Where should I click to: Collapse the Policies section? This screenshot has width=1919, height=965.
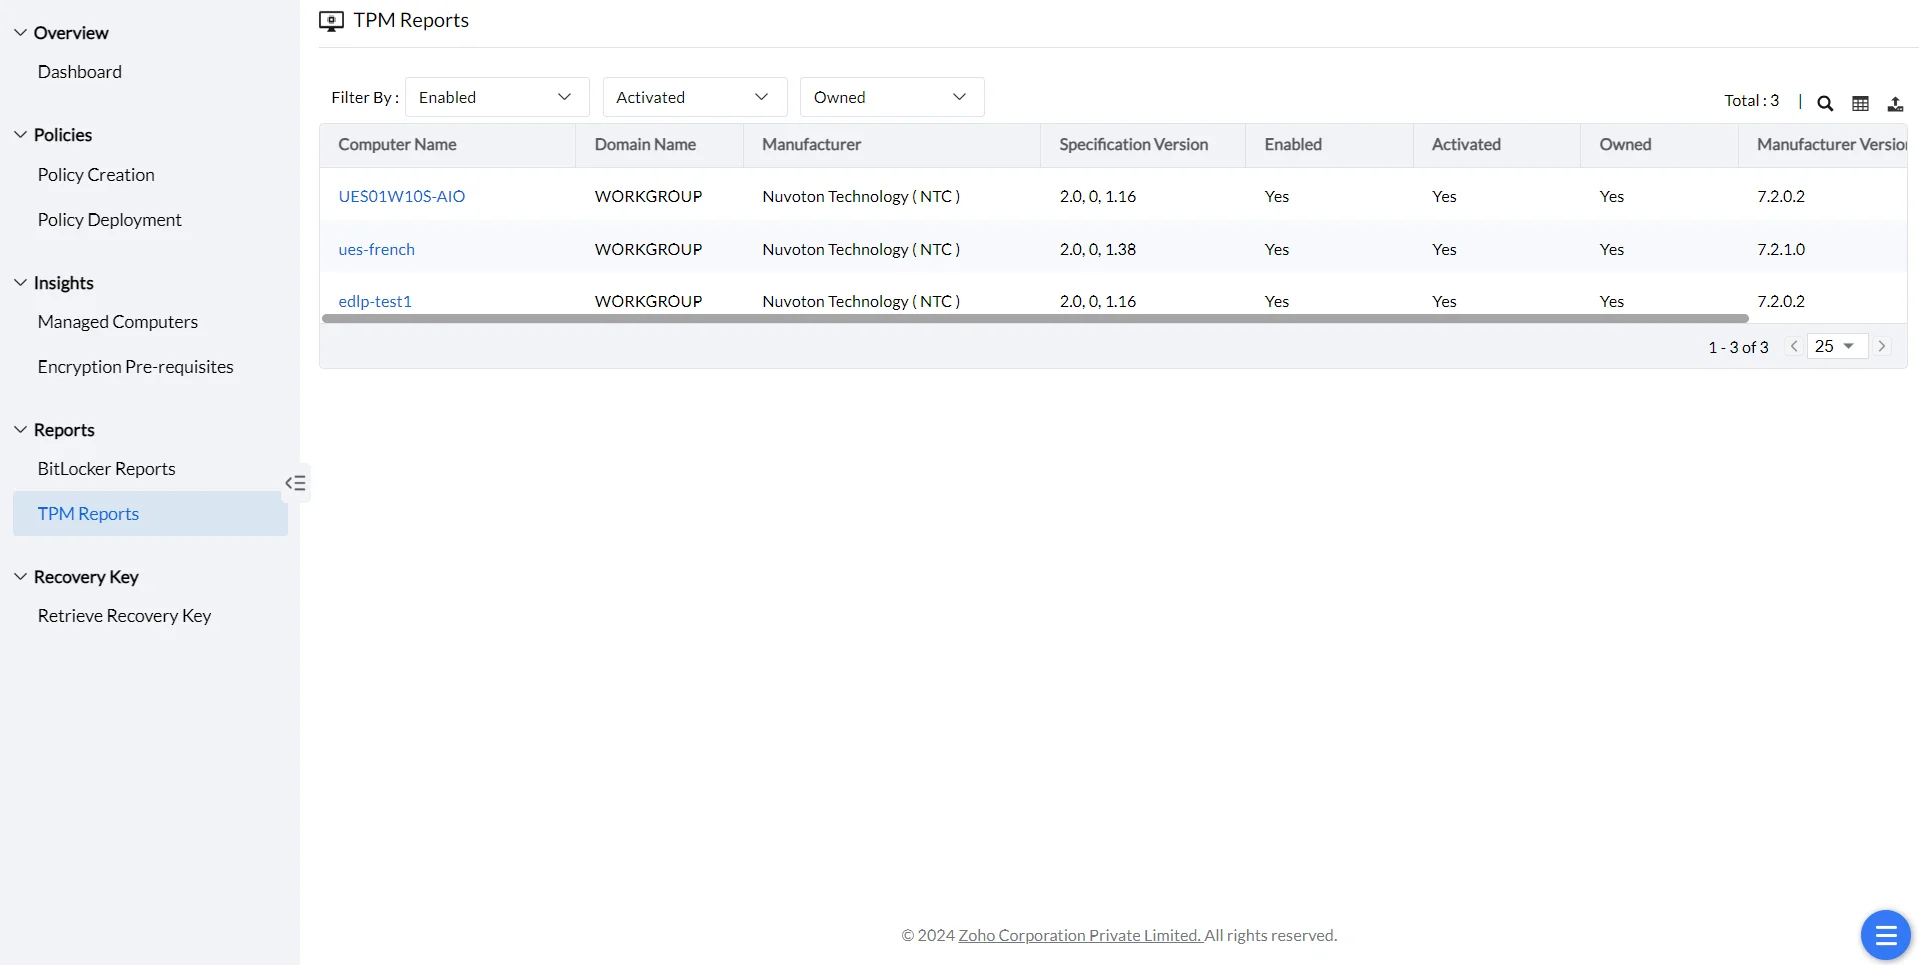[x=20, y=134]
